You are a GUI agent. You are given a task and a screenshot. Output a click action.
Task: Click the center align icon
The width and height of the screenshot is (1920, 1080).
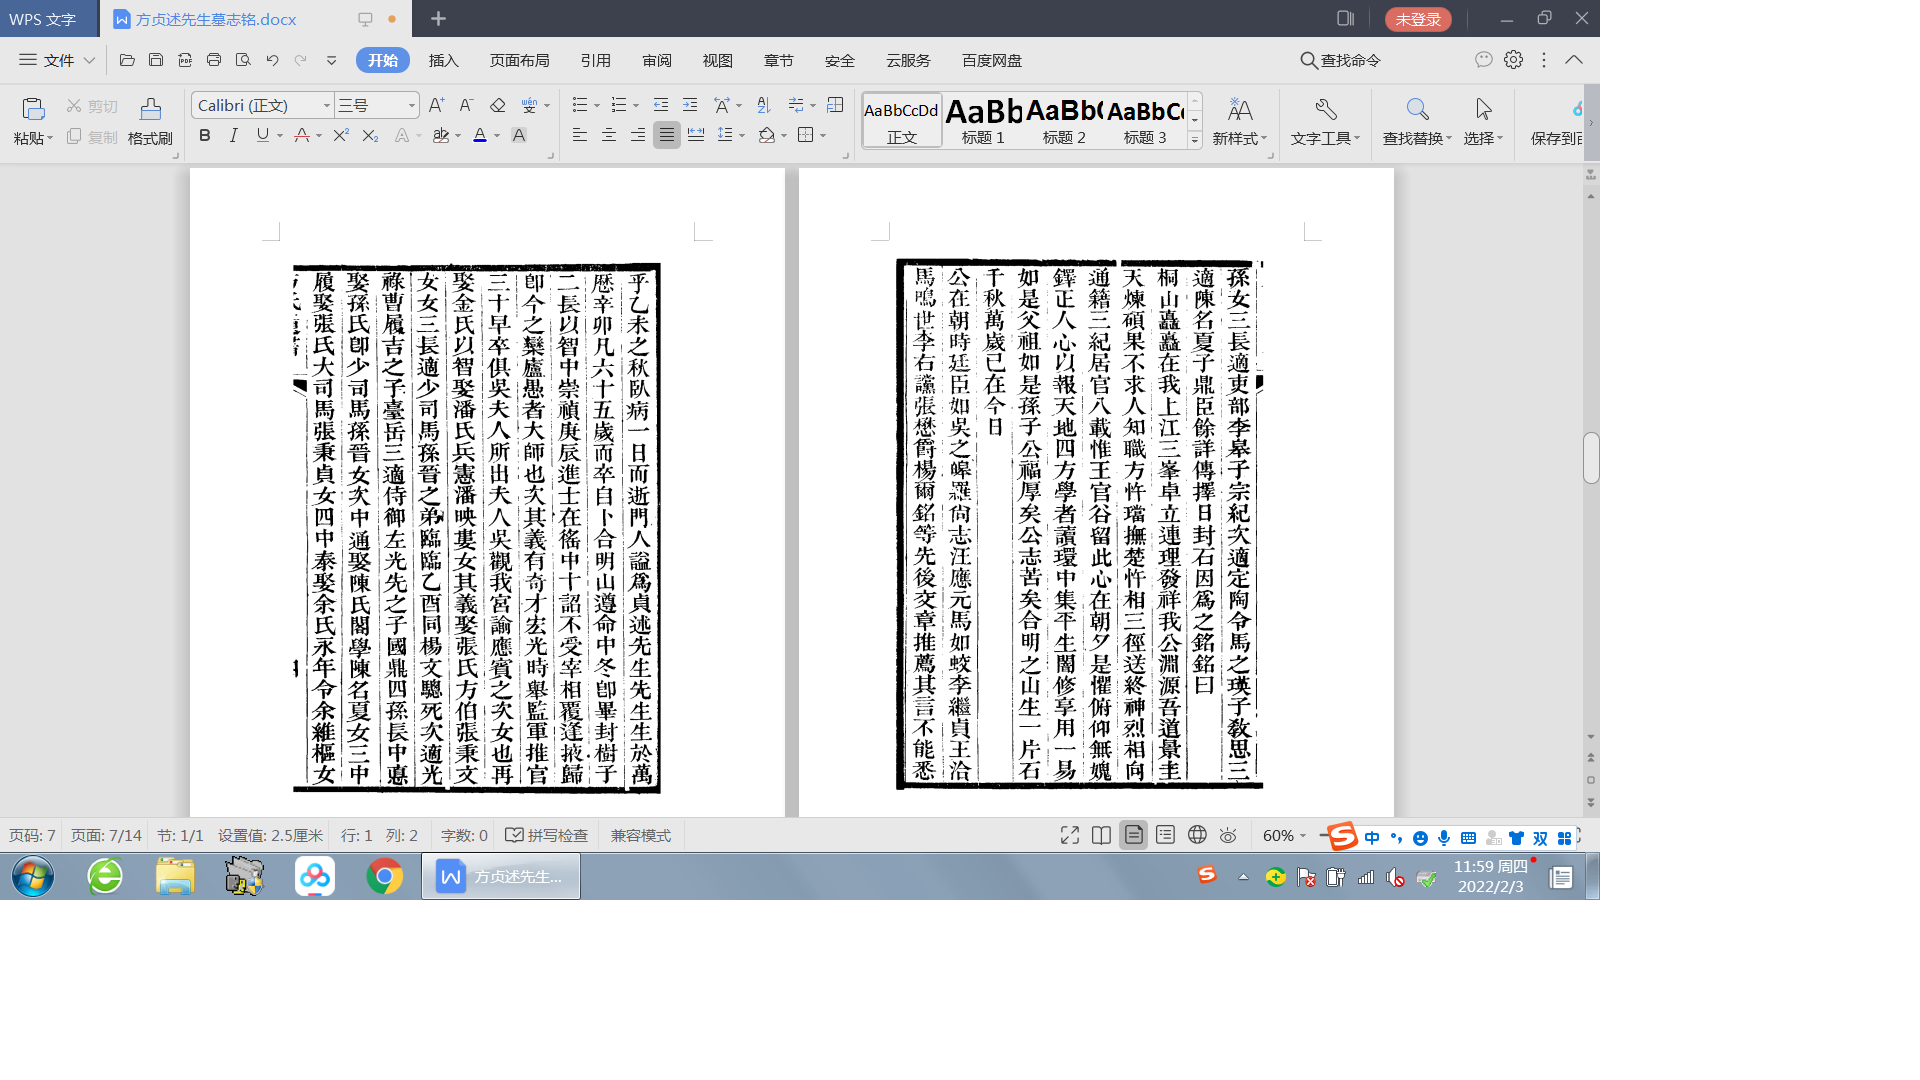click(x=609, y=135)
